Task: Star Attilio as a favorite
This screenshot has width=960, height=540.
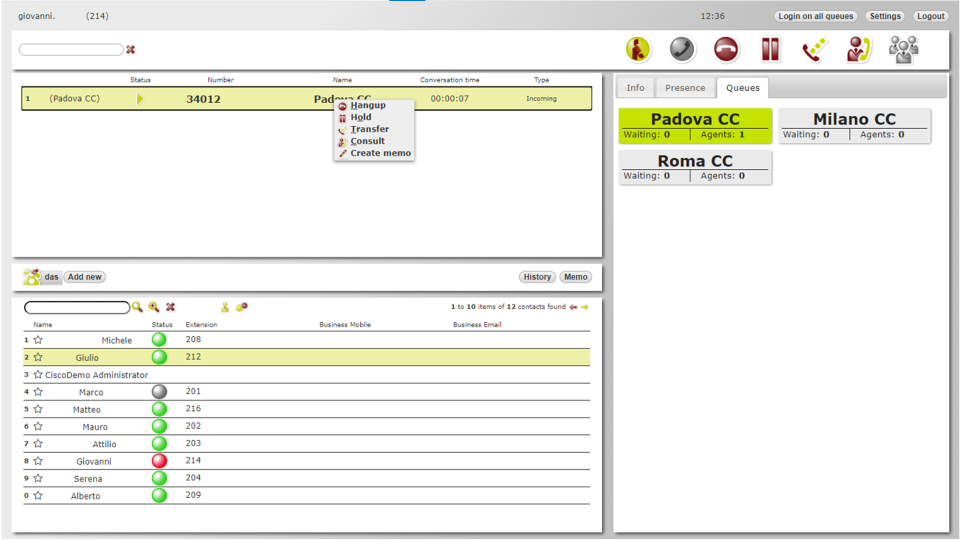Action: click(38, 443)
